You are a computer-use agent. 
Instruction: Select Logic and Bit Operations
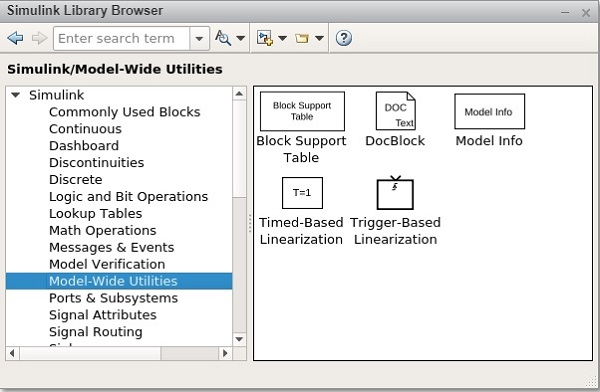[128, 196]
